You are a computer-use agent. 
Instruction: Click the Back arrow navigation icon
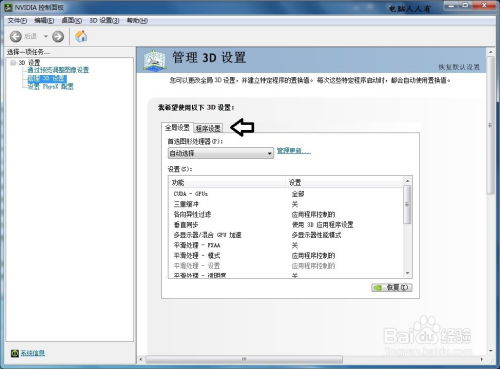(16, 36)
